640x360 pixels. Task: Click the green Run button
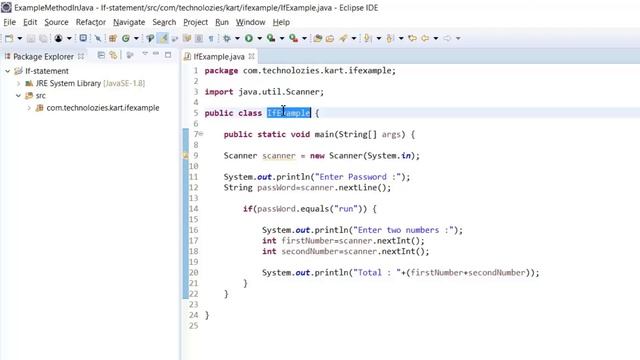point(249,38)
